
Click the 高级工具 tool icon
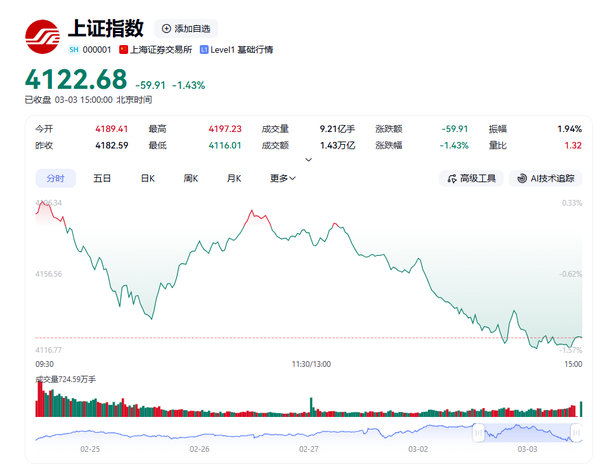click(452, 179)
